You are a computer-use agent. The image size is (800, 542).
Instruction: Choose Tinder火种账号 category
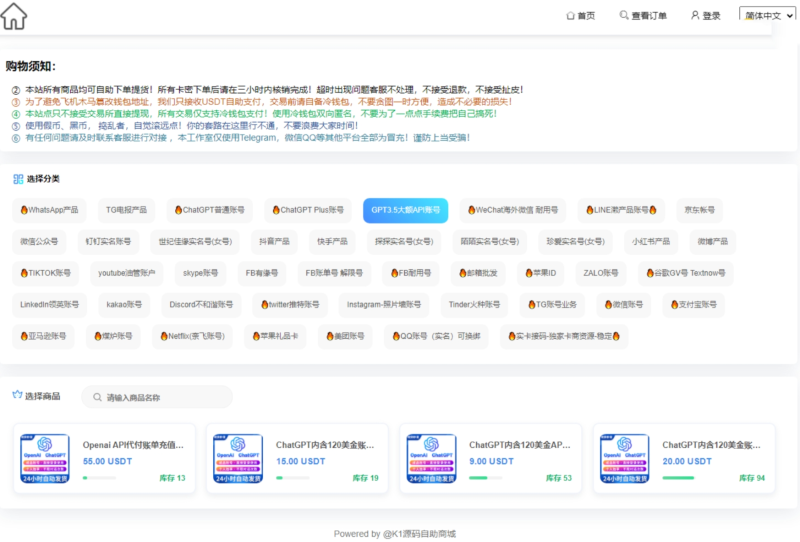point(474,305)
